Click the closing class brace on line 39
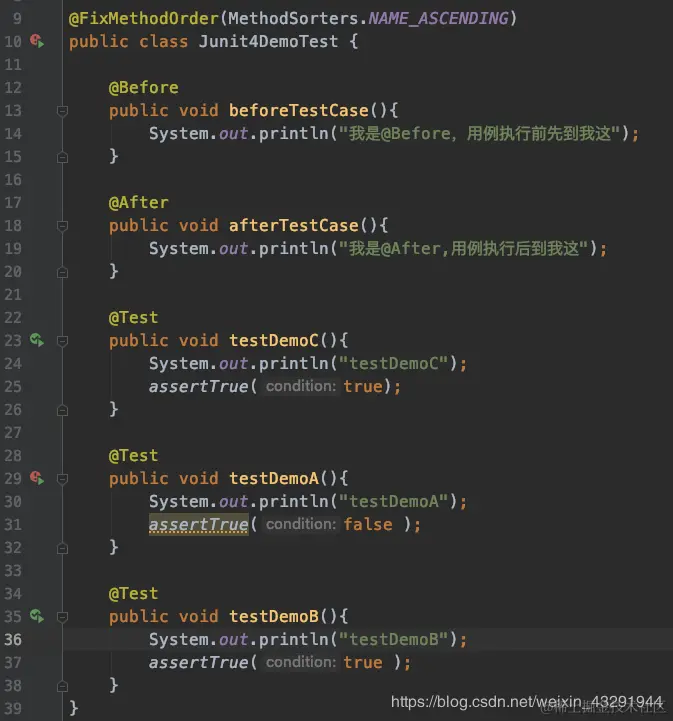This screenshot has width=673, height=721. point(74,708)
